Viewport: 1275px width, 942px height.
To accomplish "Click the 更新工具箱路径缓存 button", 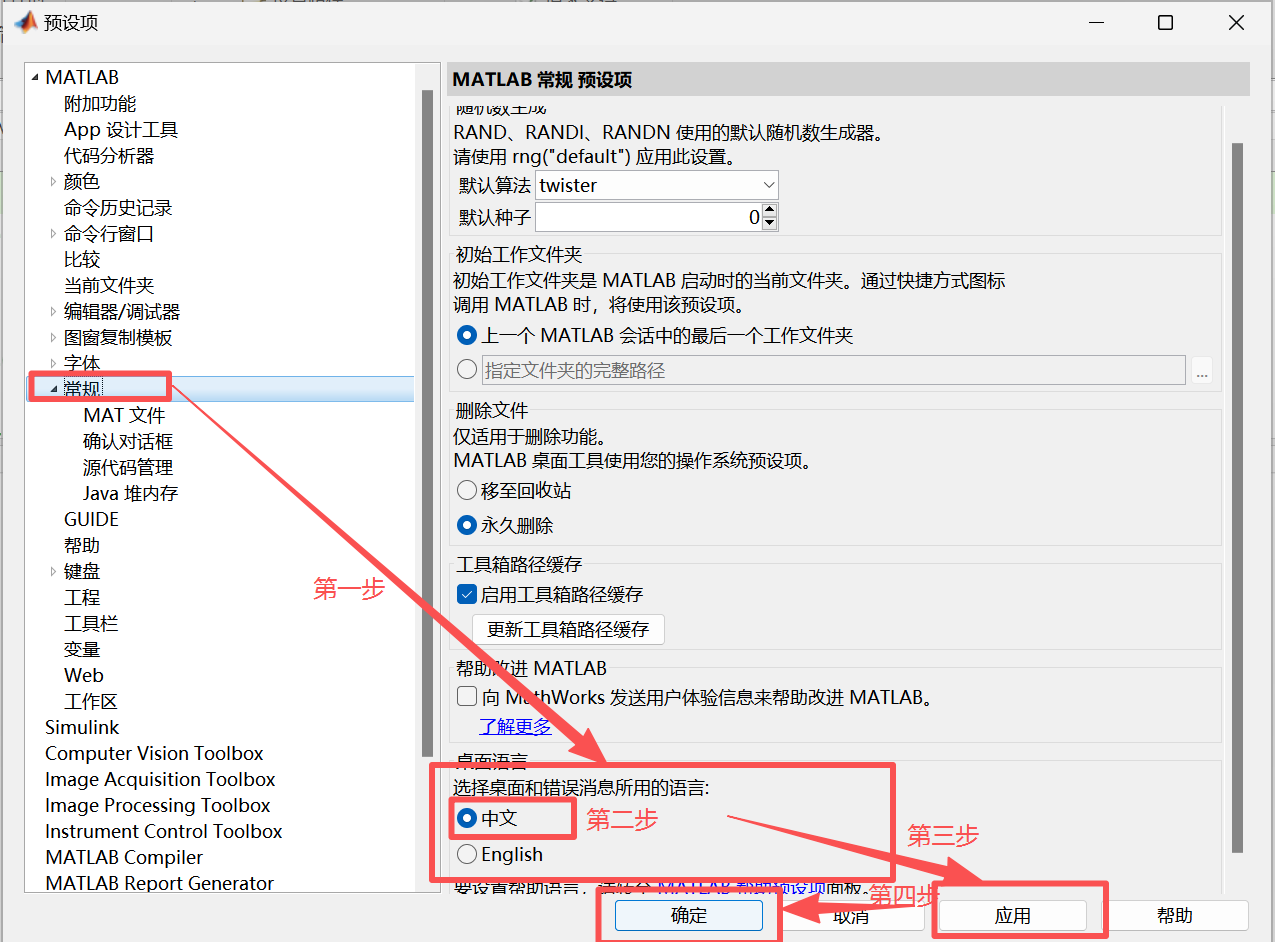I will 568,630.
